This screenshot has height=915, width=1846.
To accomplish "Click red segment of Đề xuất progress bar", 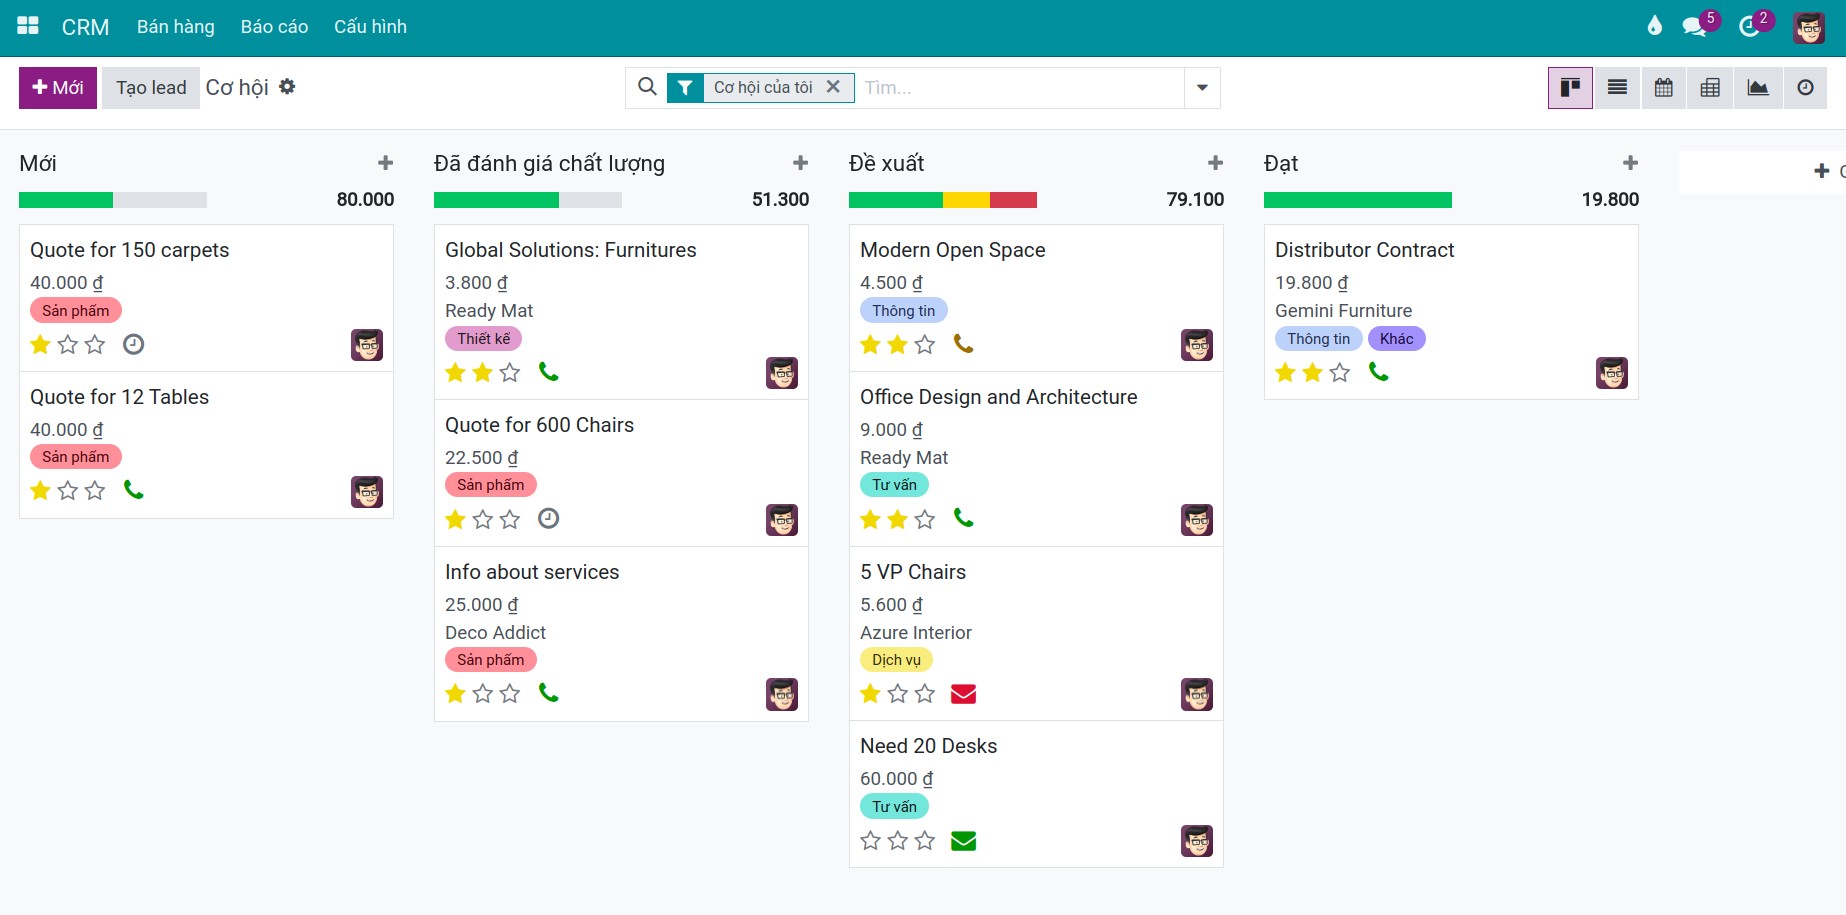I will [x=1013, y=200].
